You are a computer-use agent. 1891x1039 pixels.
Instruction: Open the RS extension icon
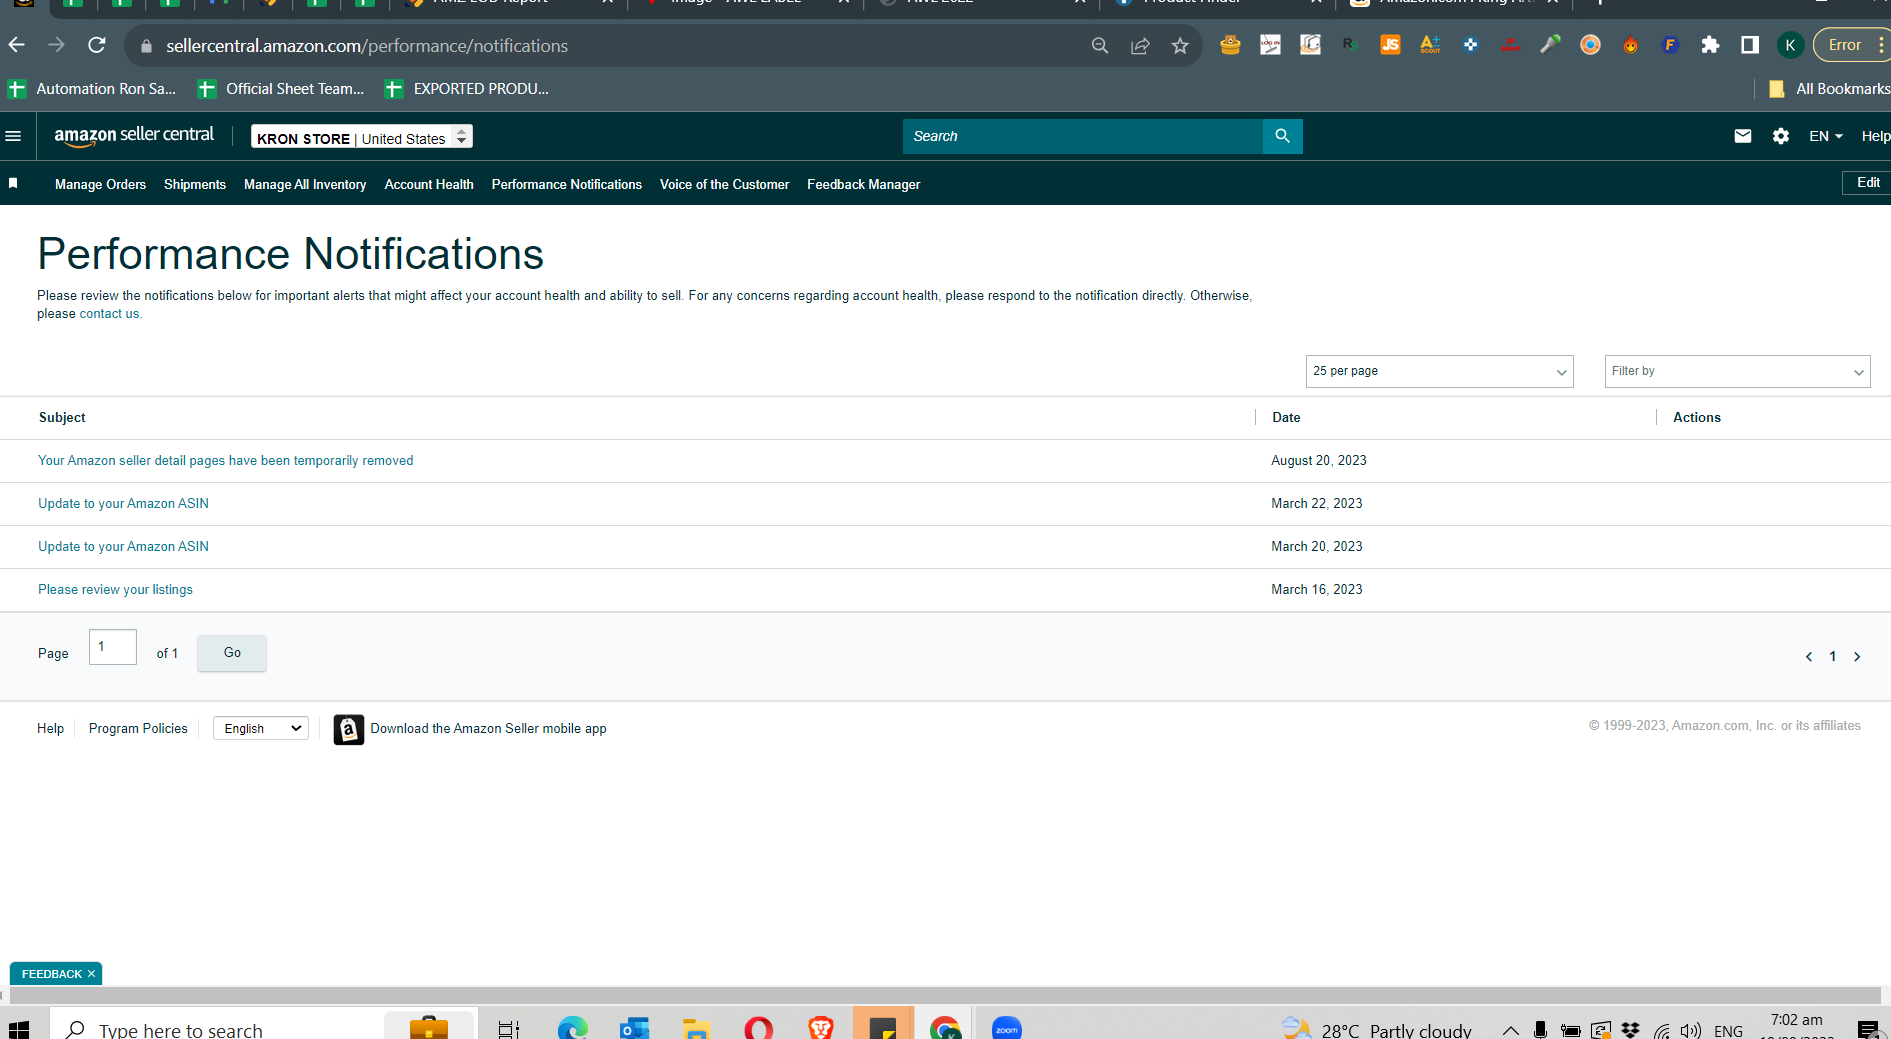point(1350,45)
